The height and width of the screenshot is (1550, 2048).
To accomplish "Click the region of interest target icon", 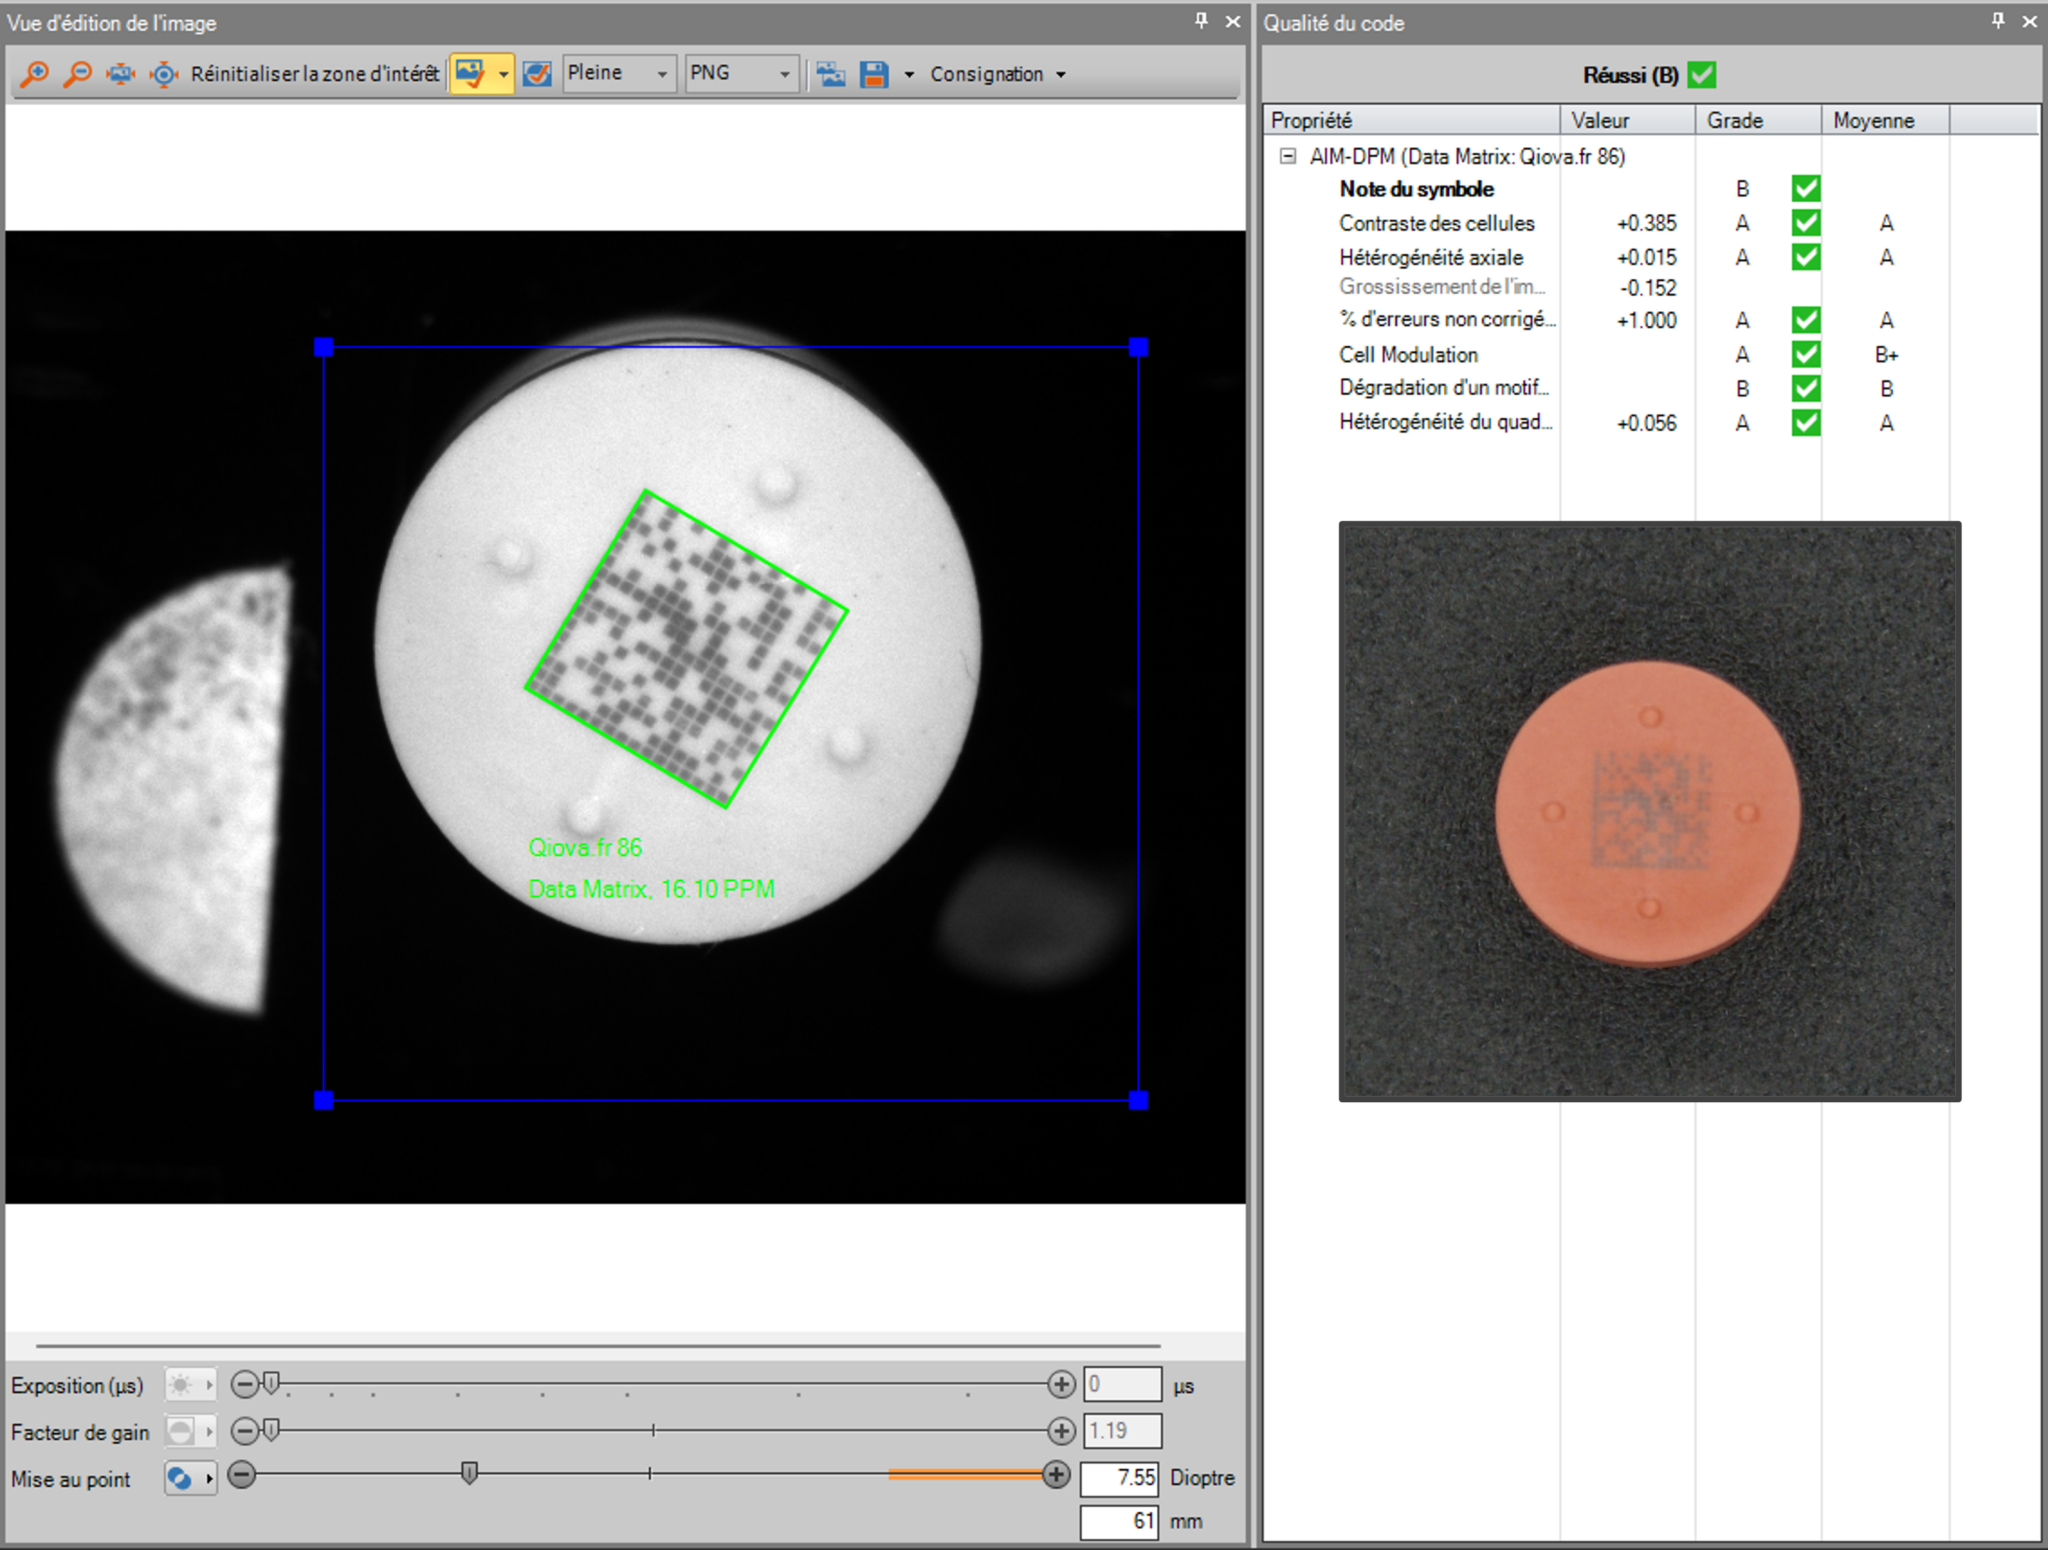I will click(x=163, y=74).
